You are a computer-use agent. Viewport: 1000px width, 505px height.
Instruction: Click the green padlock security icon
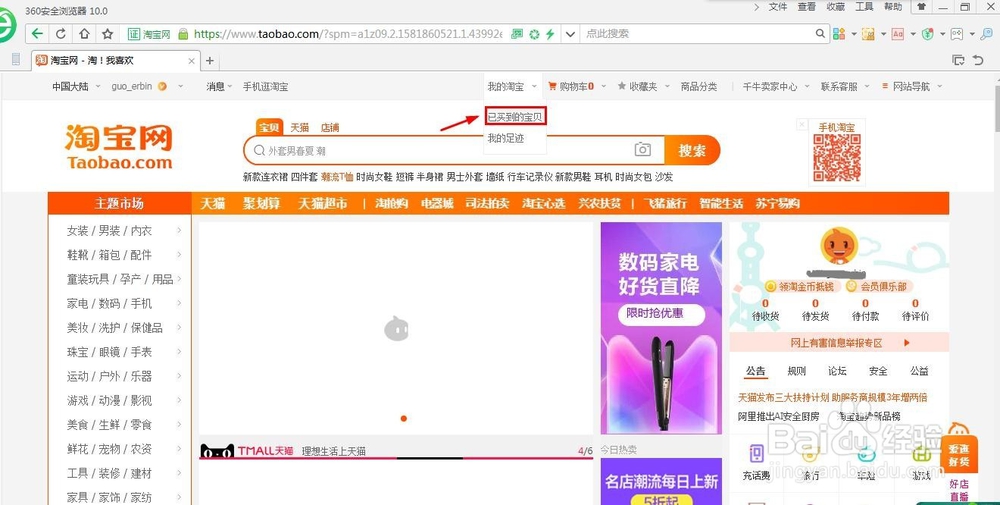(184, 34)
